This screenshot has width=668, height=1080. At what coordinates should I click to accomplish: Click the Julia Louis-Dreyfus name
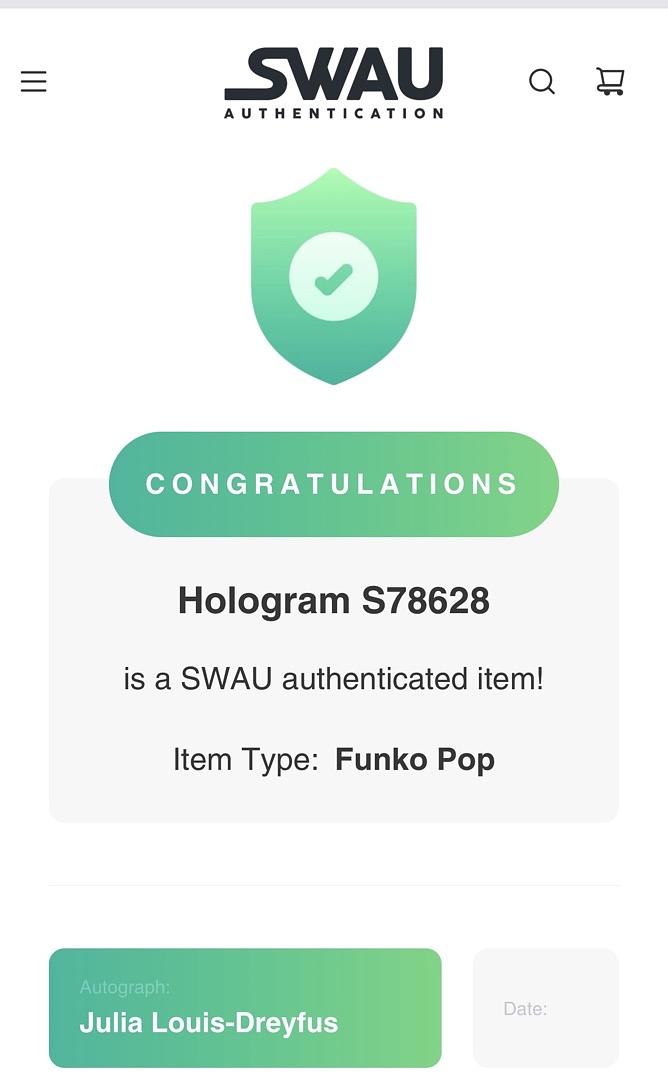[209, 1023]
